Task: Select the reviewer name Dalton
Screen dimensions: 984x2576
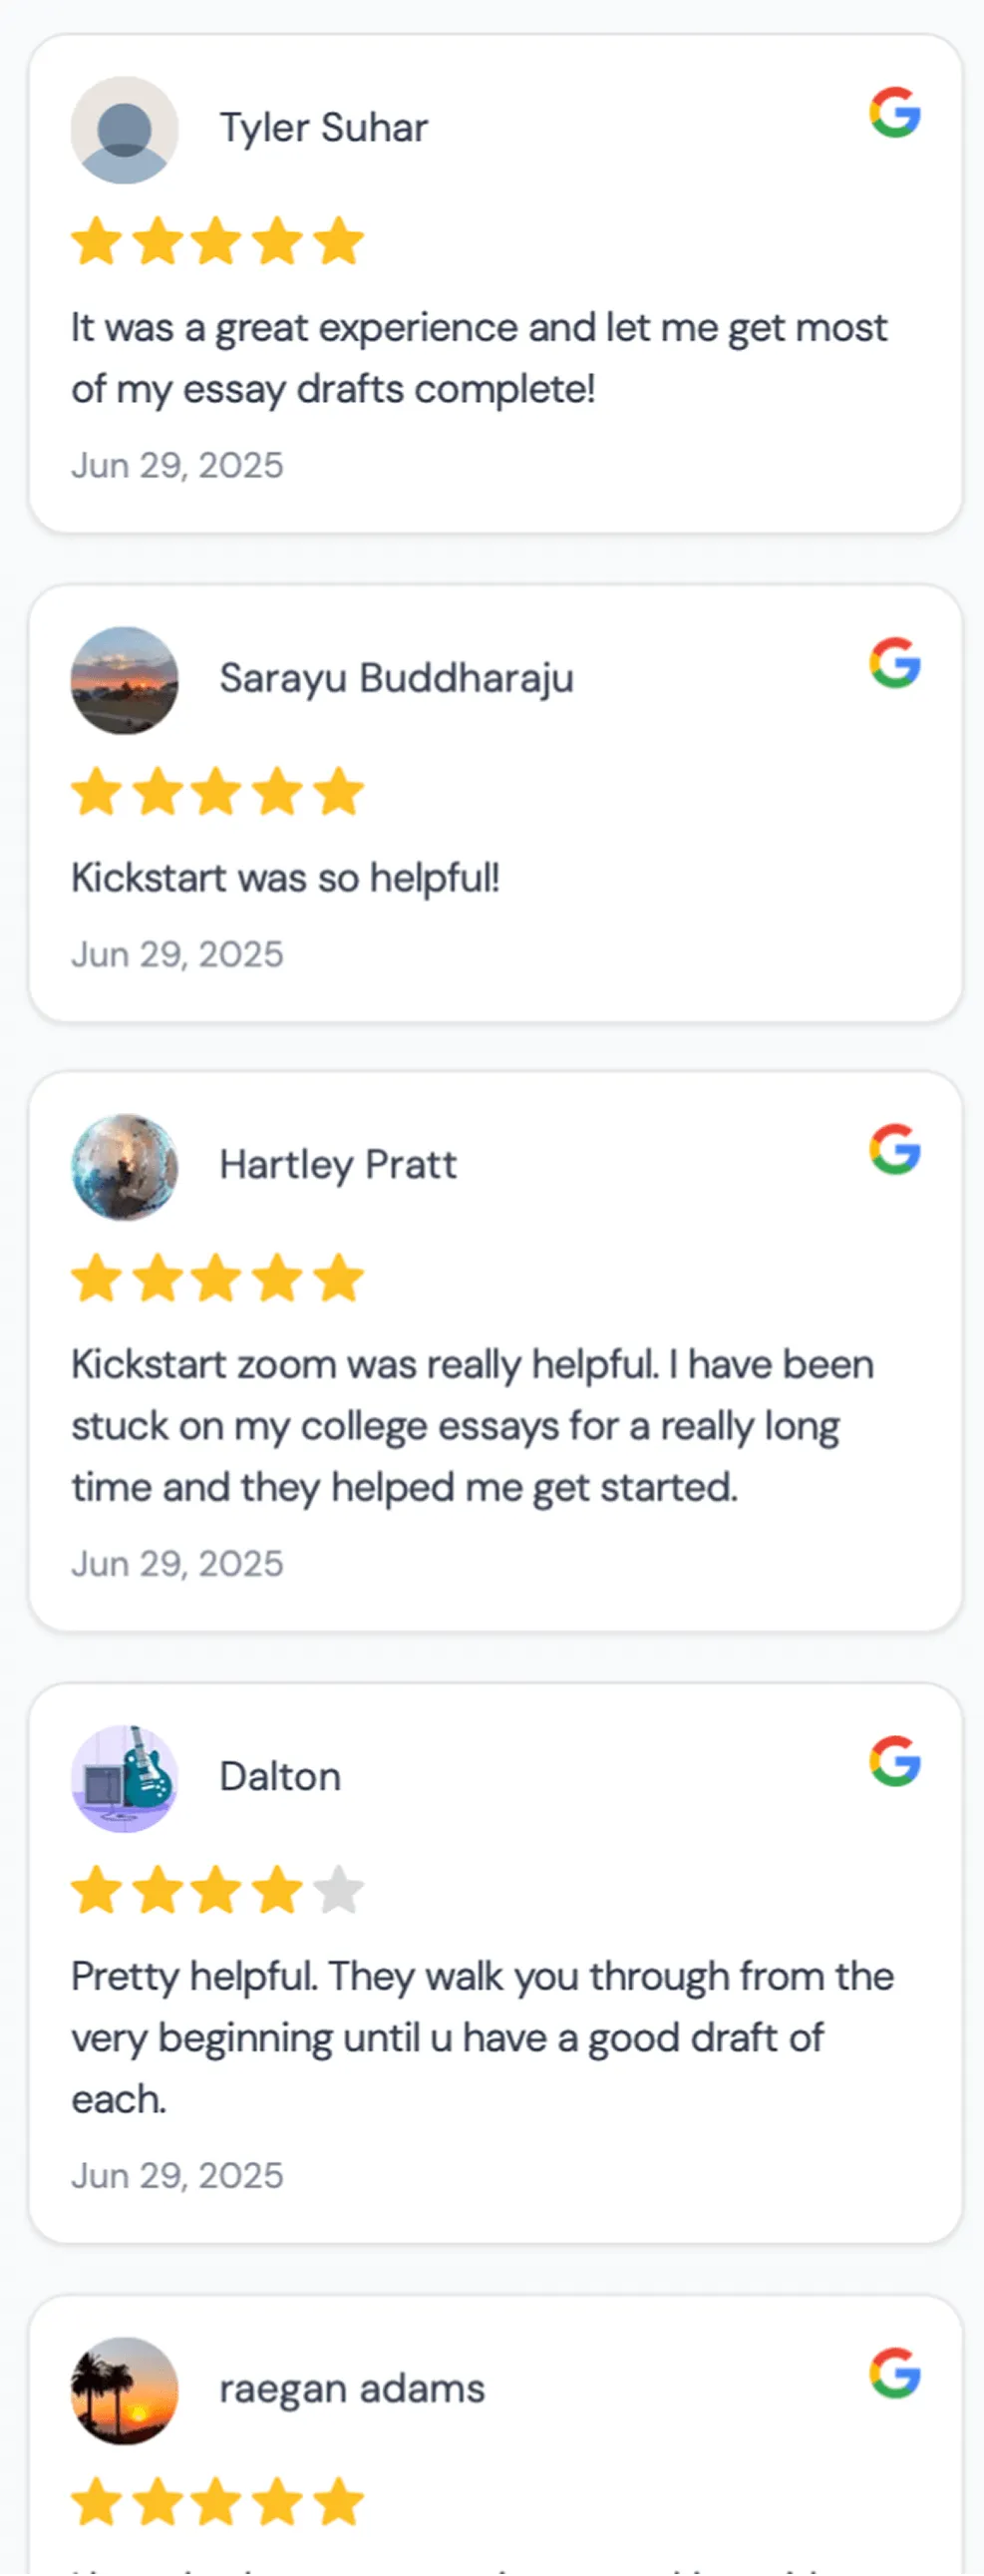Action: (280, 1777)
